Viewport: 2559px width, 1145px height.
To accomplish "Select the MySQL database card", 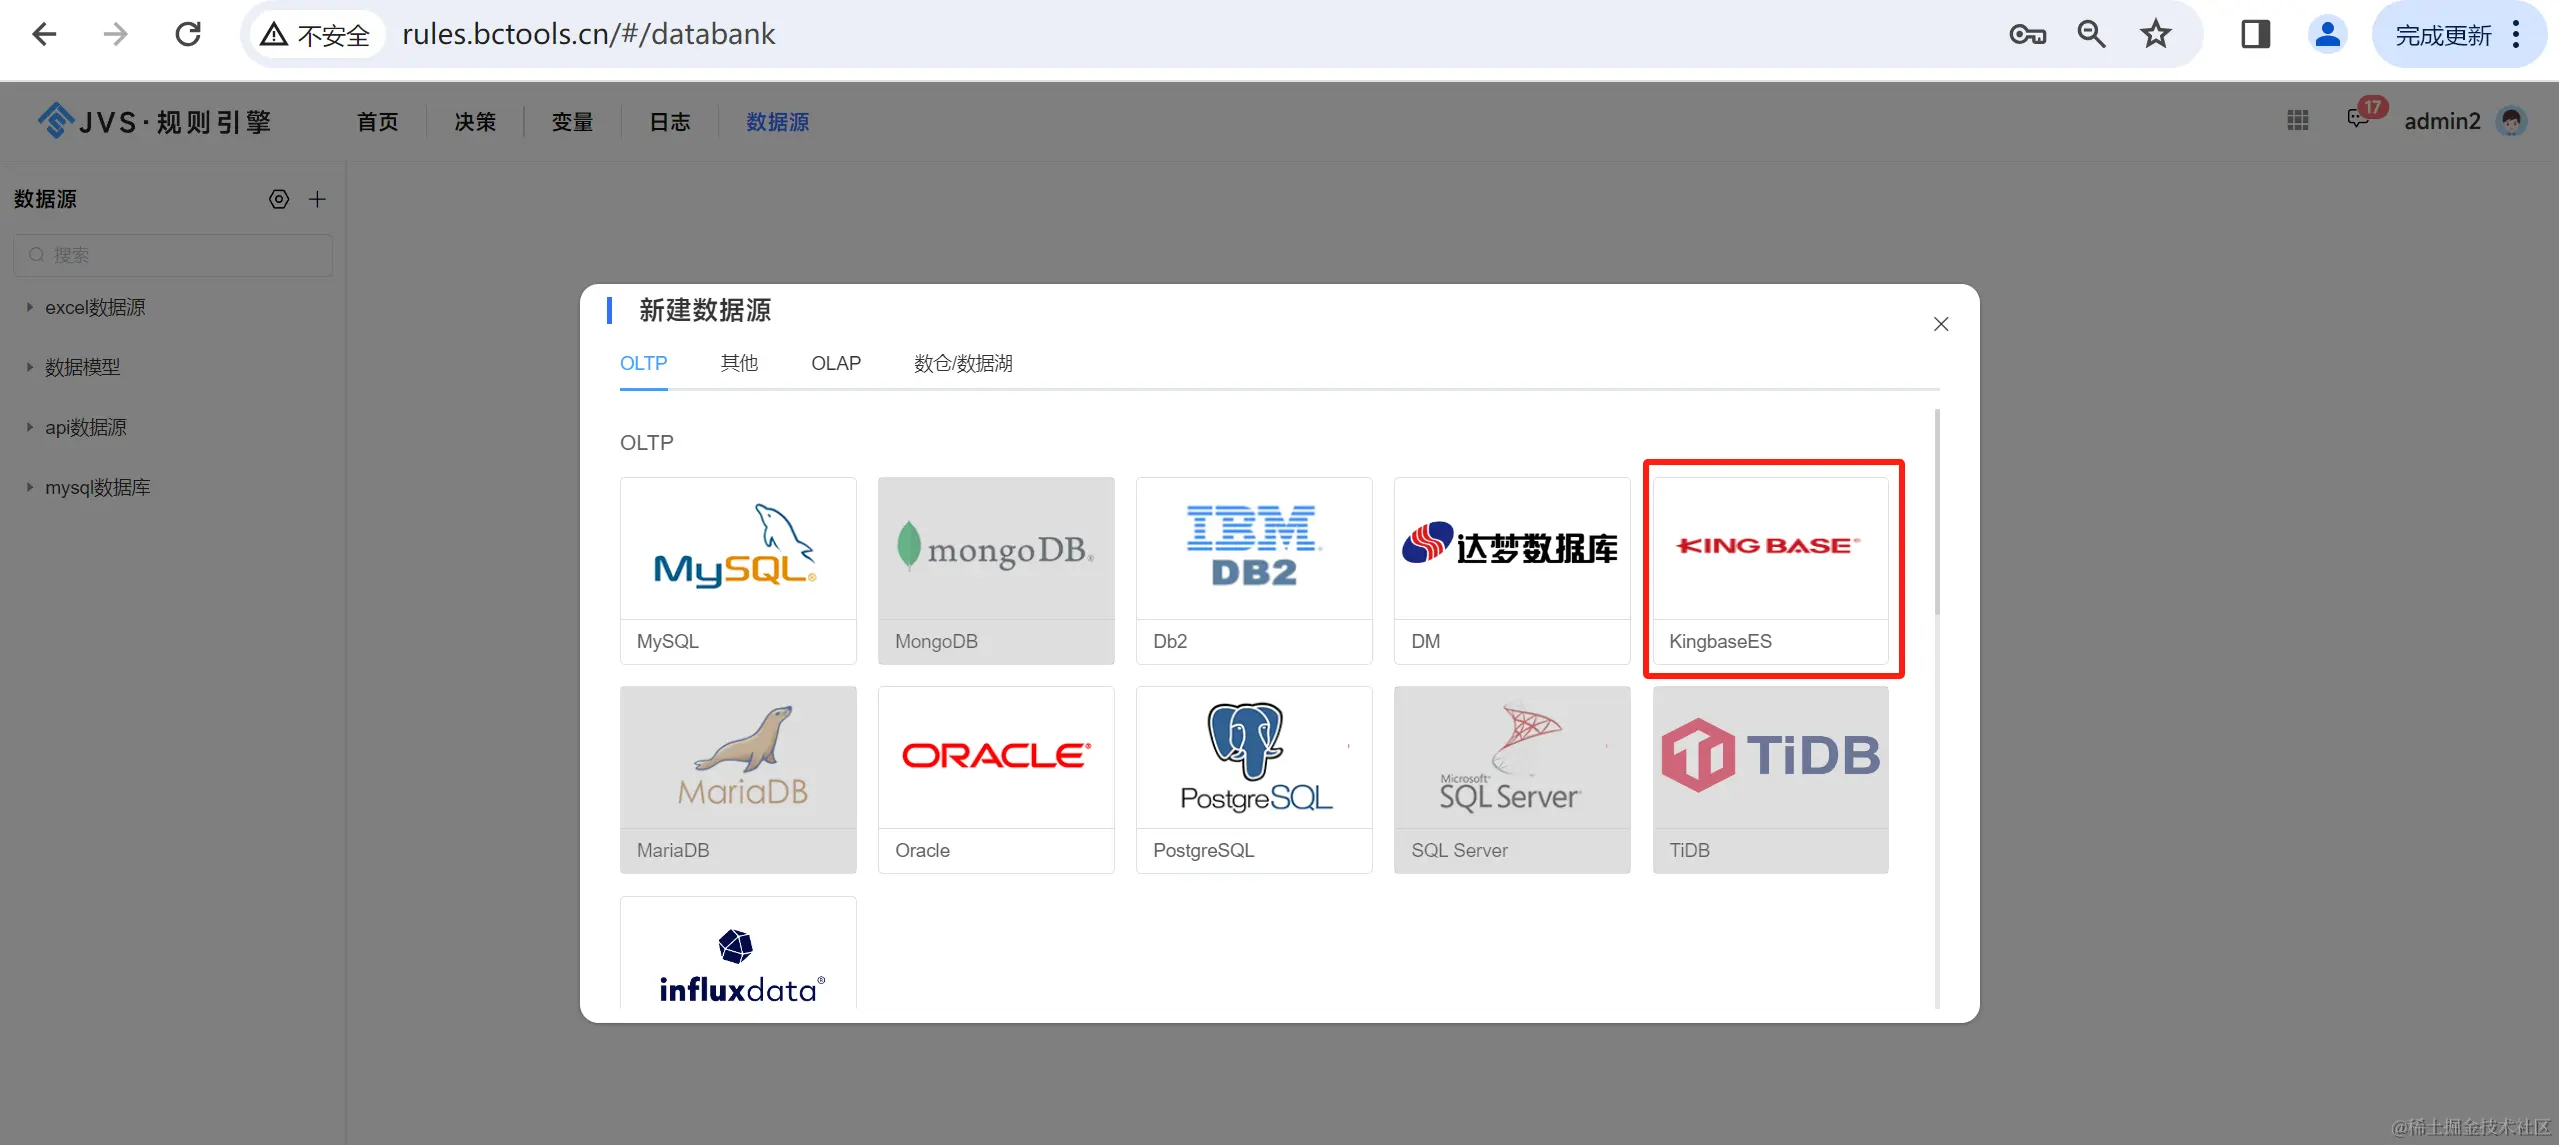I will [738, 570].
